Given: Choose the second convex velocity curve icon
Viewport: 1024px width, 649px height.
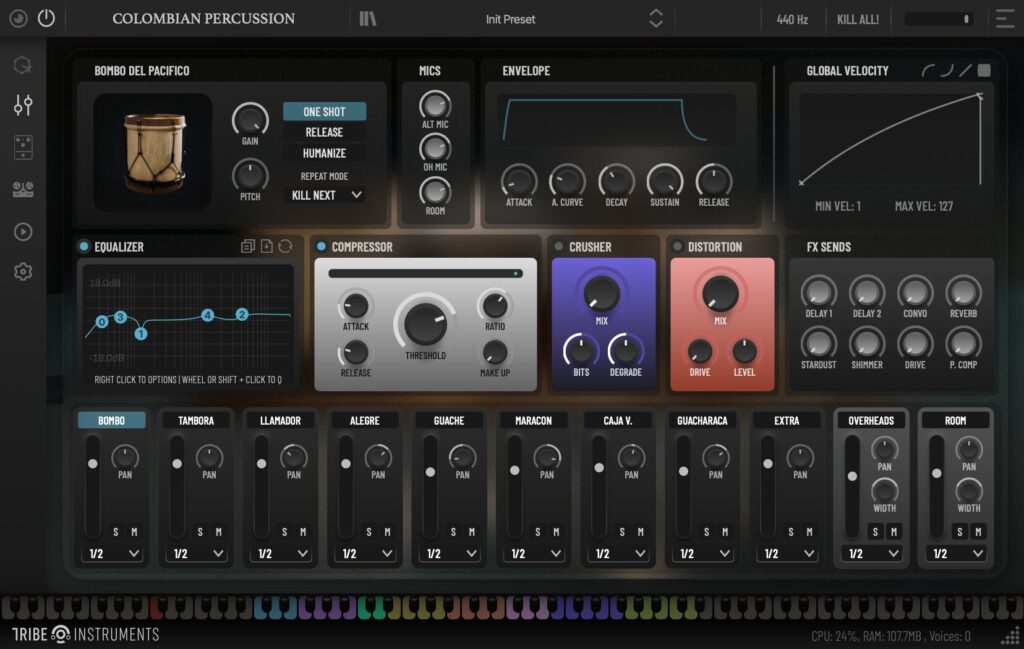Looking at the screenshot, I should click(946, 71).
